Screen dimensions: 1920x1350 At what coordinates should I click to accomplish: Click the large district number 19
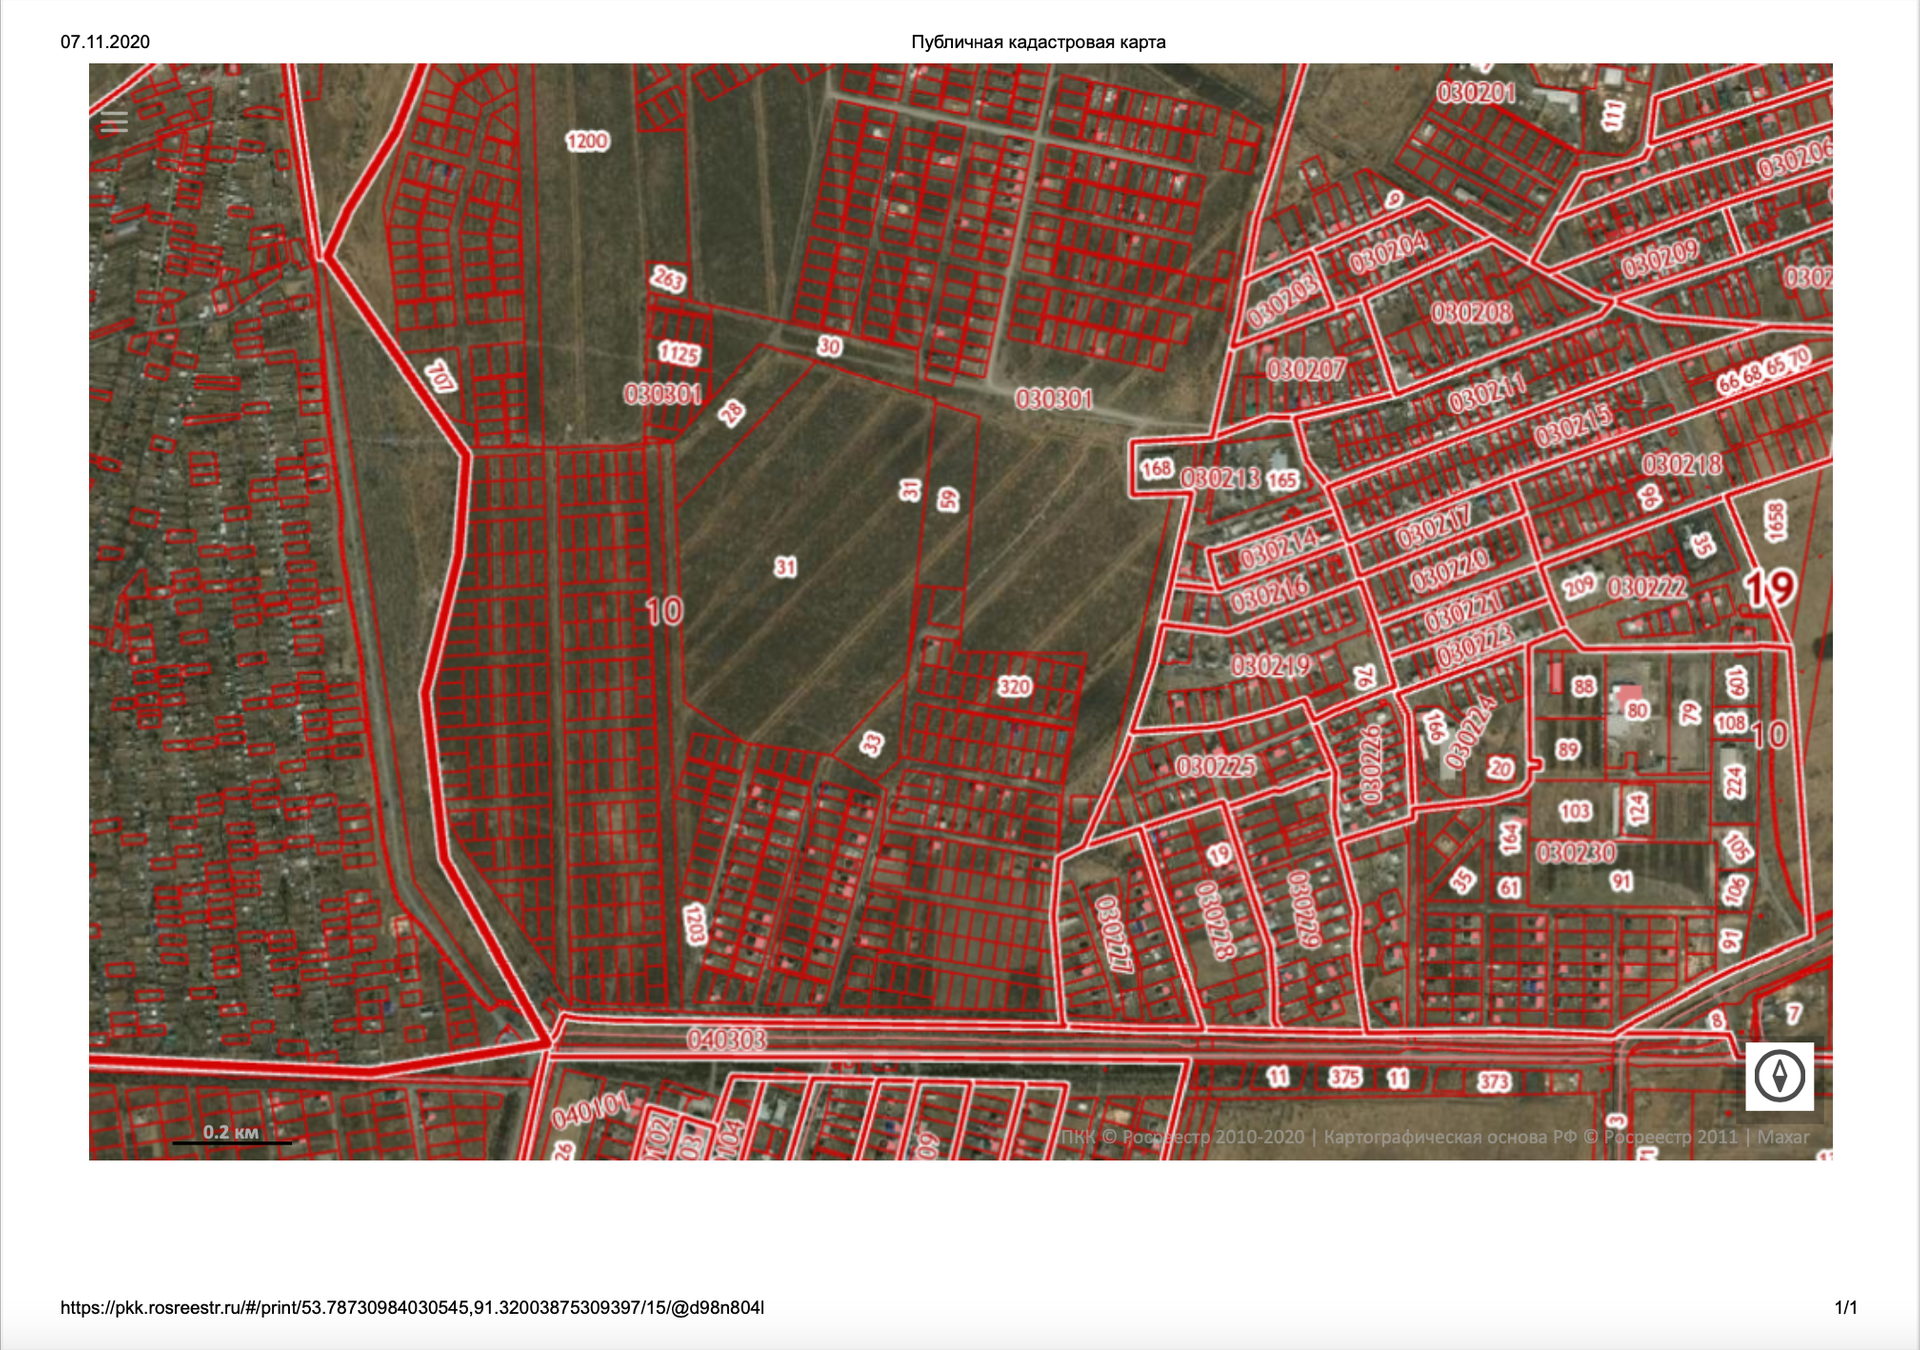(1769, 588)
